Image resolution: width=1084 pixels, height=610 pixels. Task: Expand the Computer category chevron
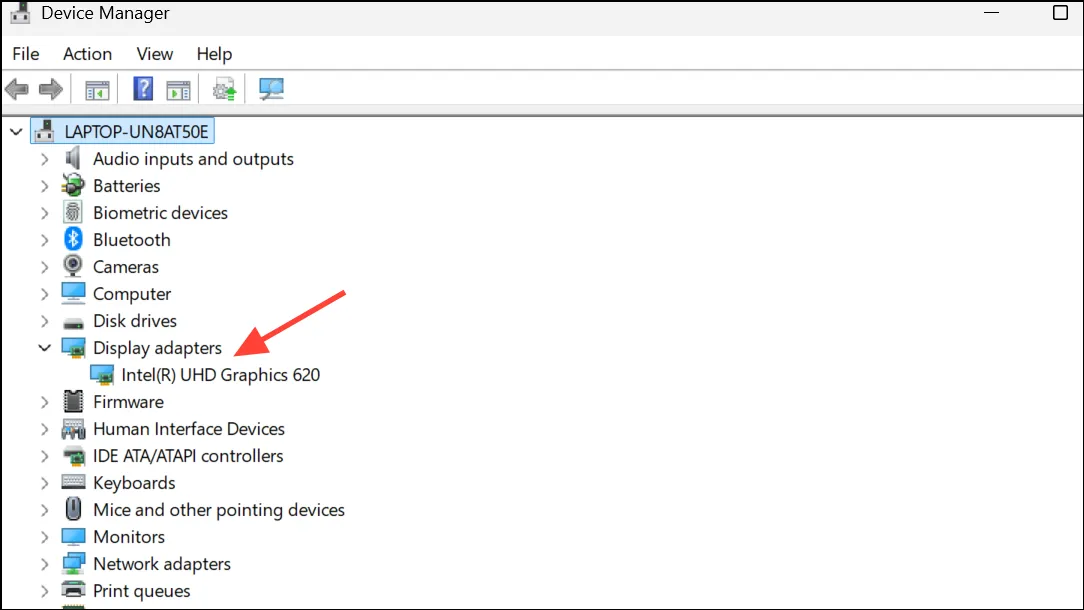coord(44,294)
